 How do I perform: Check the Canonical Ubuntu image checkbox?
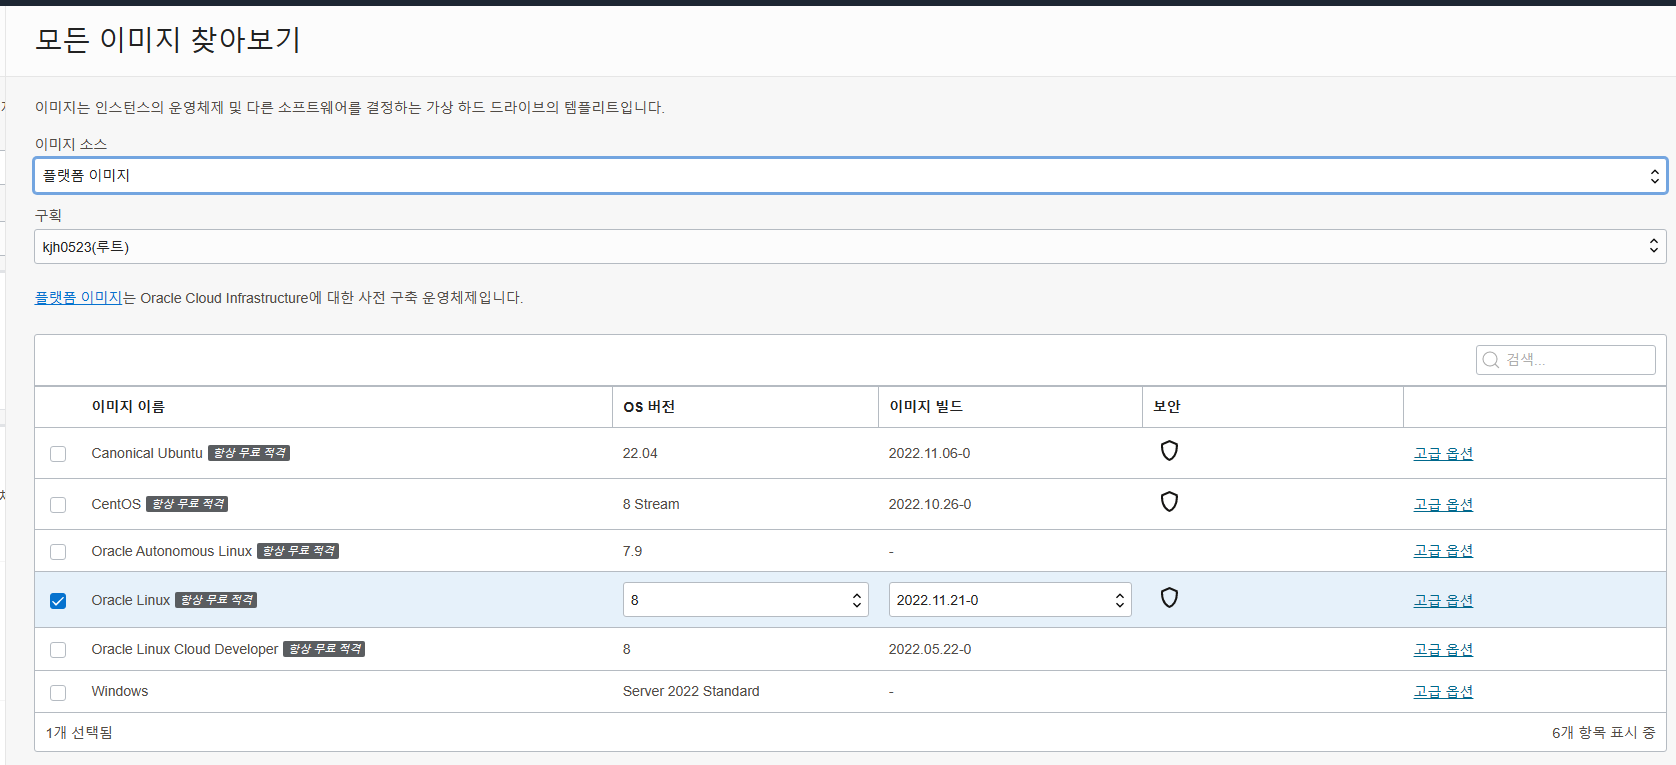point(58,454)
